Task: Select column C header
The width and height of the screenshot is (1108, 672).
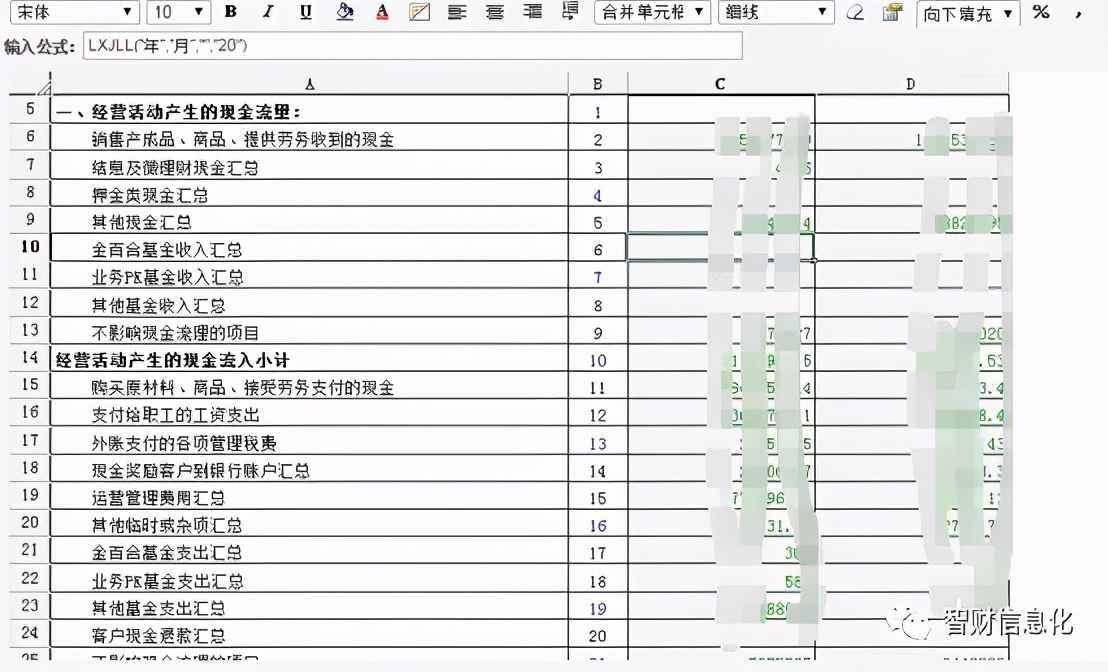Action: 721,84
